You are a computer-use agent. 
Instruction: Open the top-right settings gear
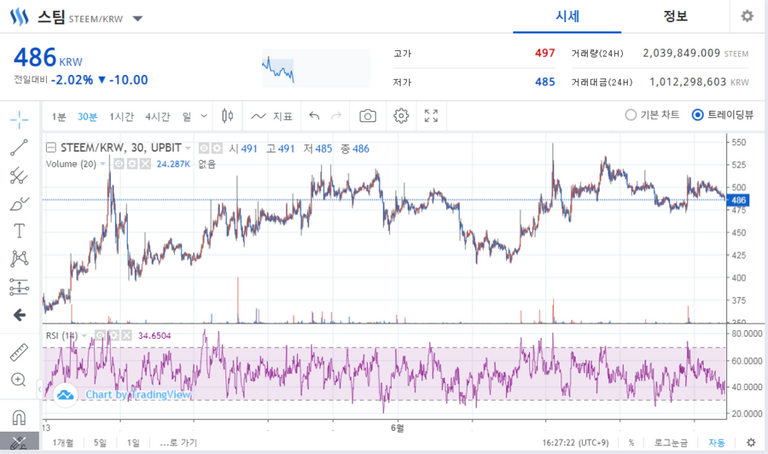[747, 16]
